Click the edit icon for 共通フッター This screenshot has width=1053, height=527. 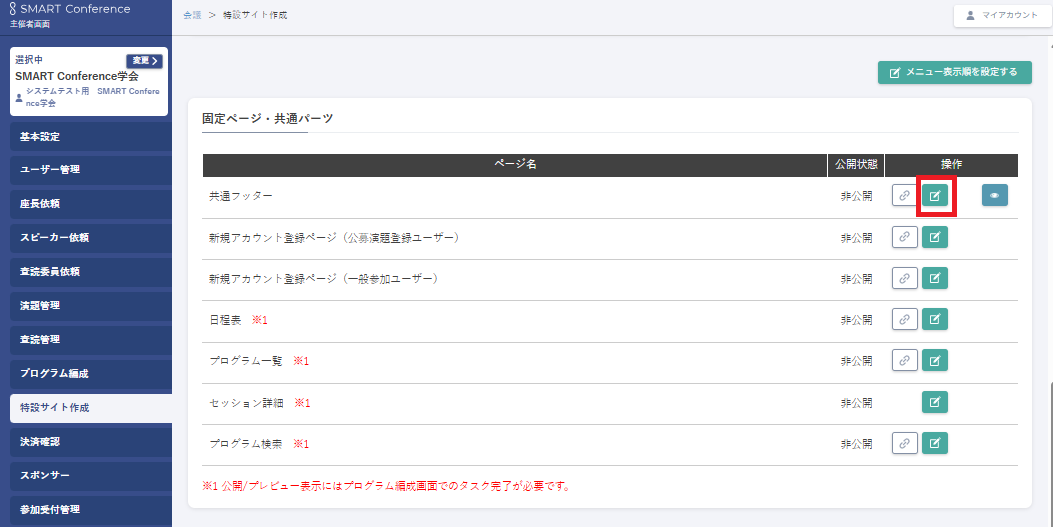[x=934, y=196]
